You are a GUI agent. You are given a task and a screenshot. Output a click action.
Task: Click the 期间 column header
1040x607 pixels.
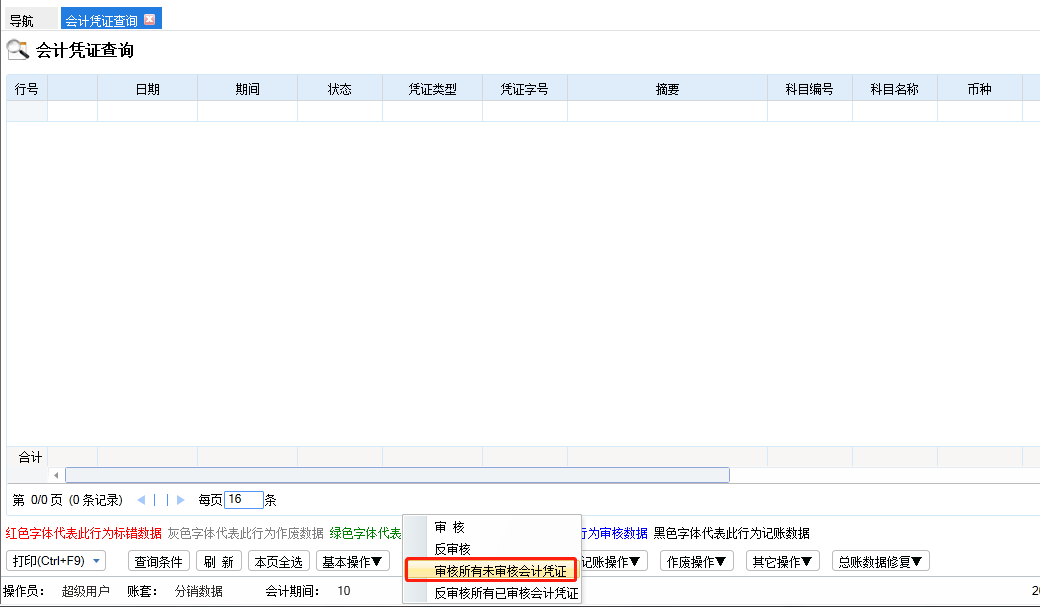click(x=247, y=89)
